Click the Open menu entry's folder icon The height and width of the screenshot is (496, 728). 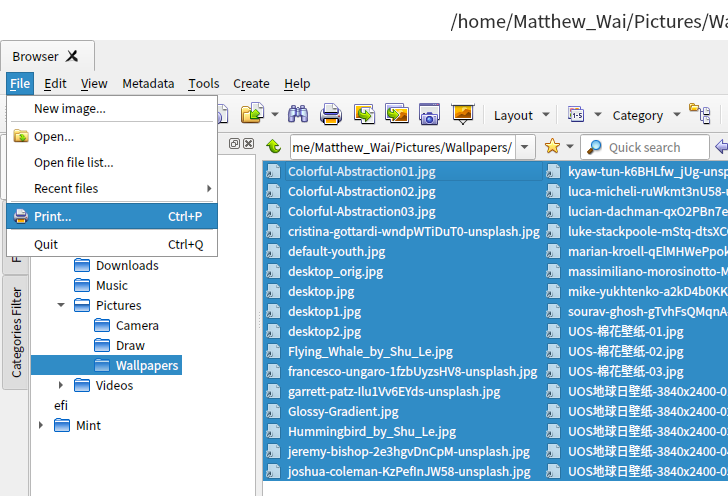coord(21,136)
